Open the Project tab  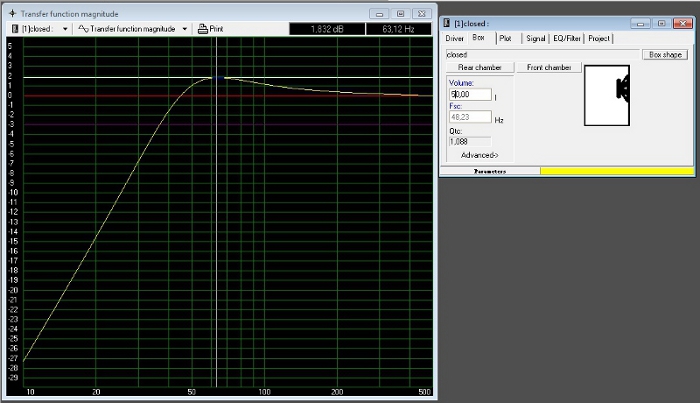point(599,38)
